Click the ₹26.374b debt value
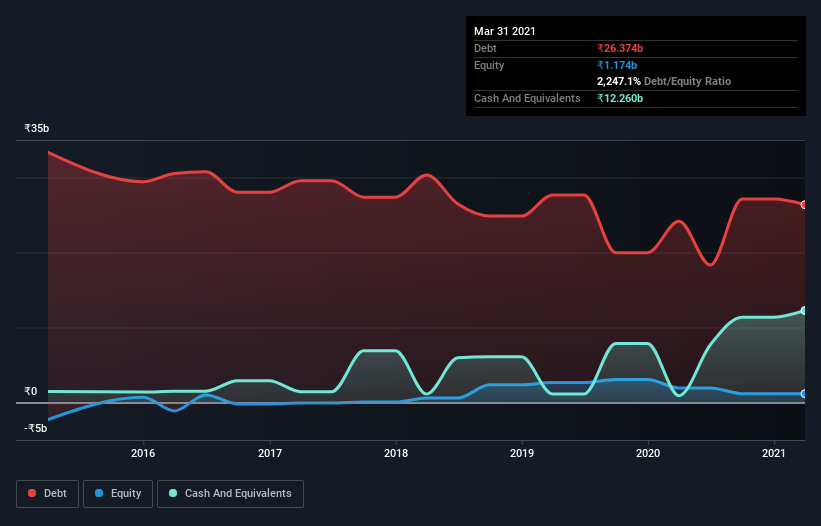 [x=620, y=48]
